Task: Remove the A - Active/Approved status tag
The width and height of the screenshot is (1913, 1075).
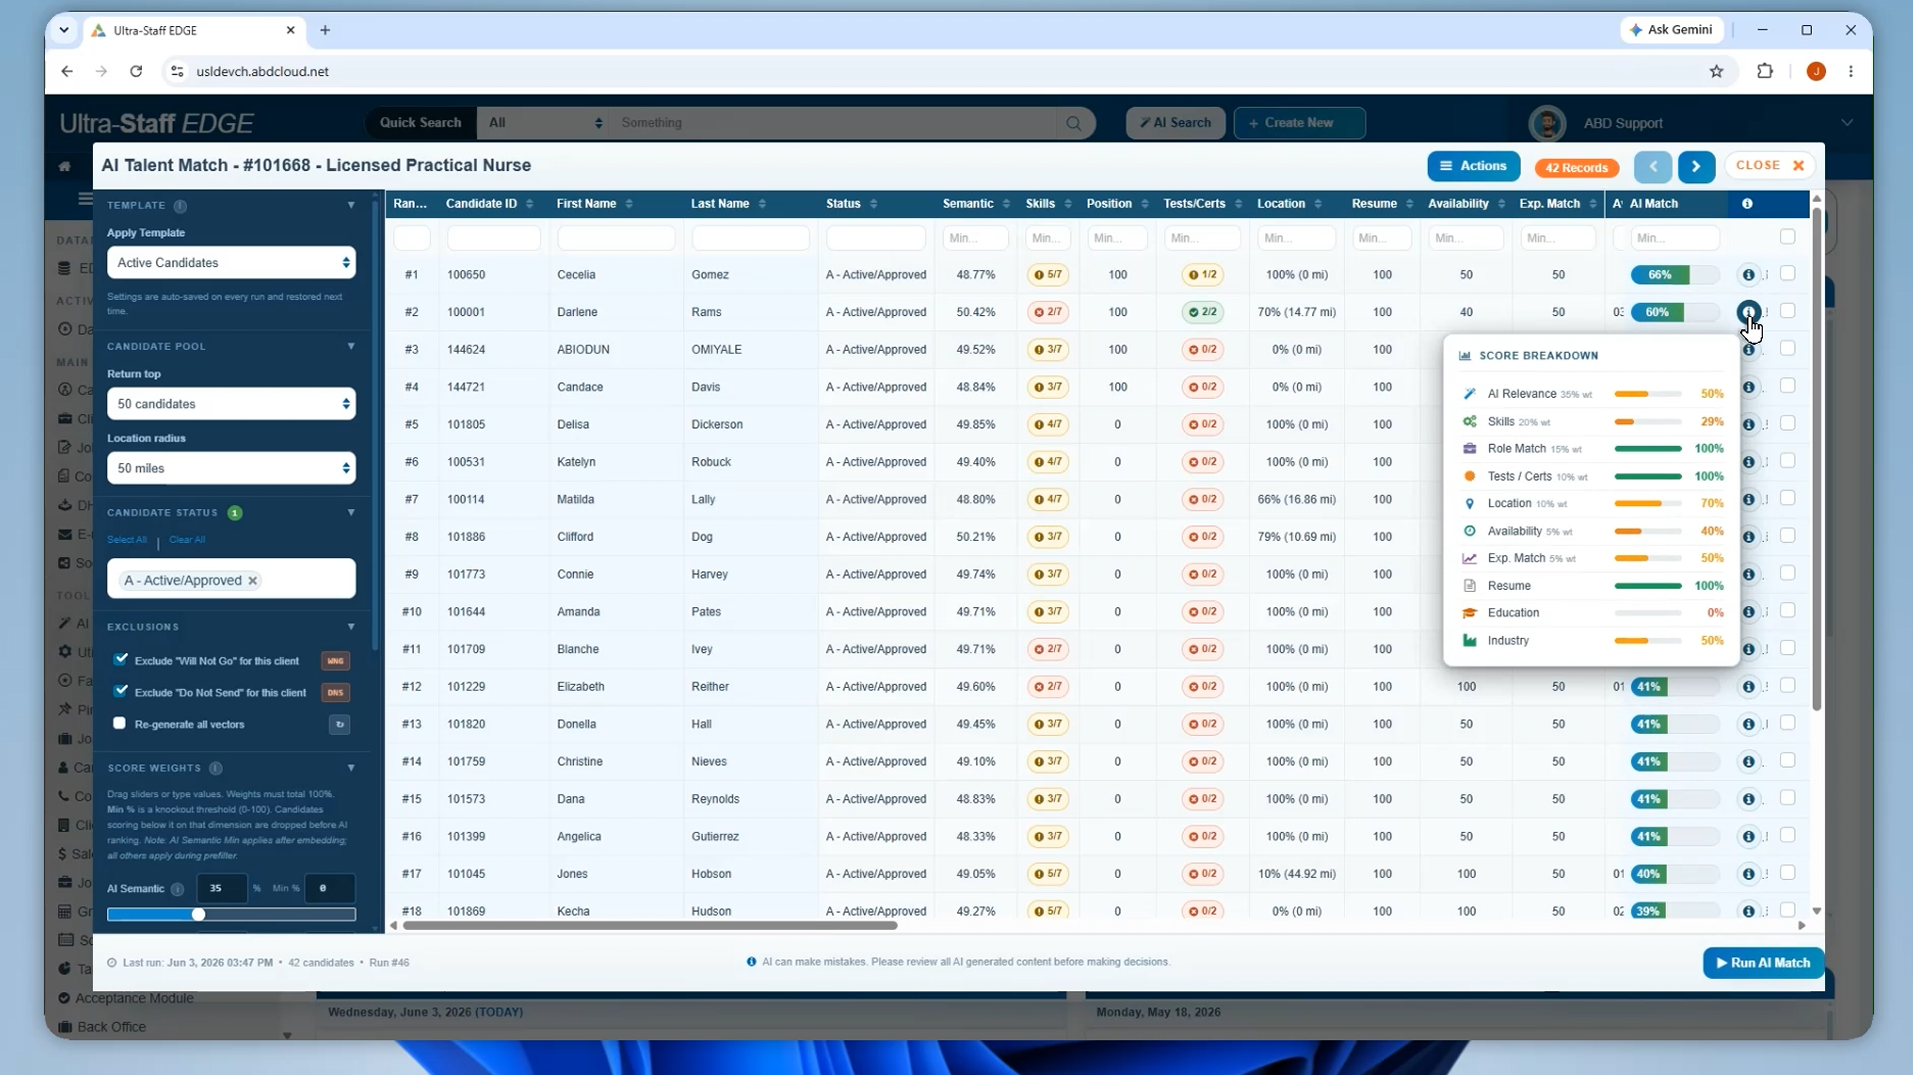Action: (253, 580)
